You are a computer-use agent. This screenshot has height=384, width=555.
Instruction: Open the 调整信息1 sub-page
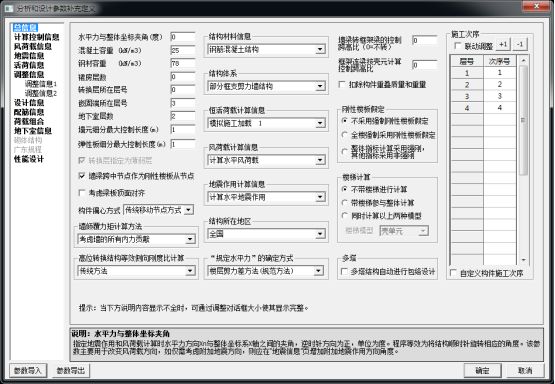click(41, 84)
